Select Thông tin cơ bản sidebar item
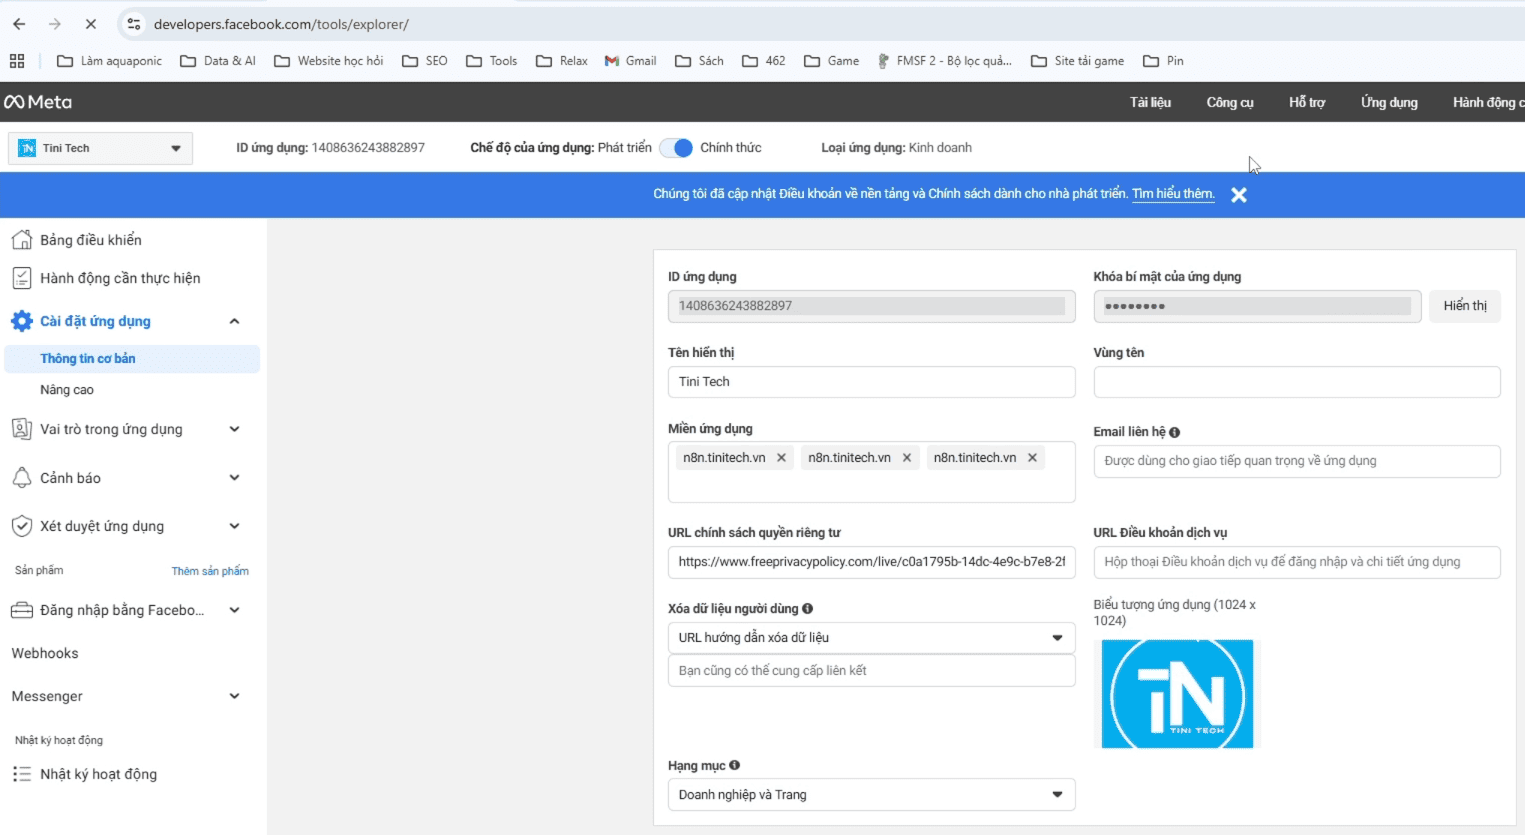Image resolution: width=1525 pixels, height=835 pixels. tap(132, 359)
